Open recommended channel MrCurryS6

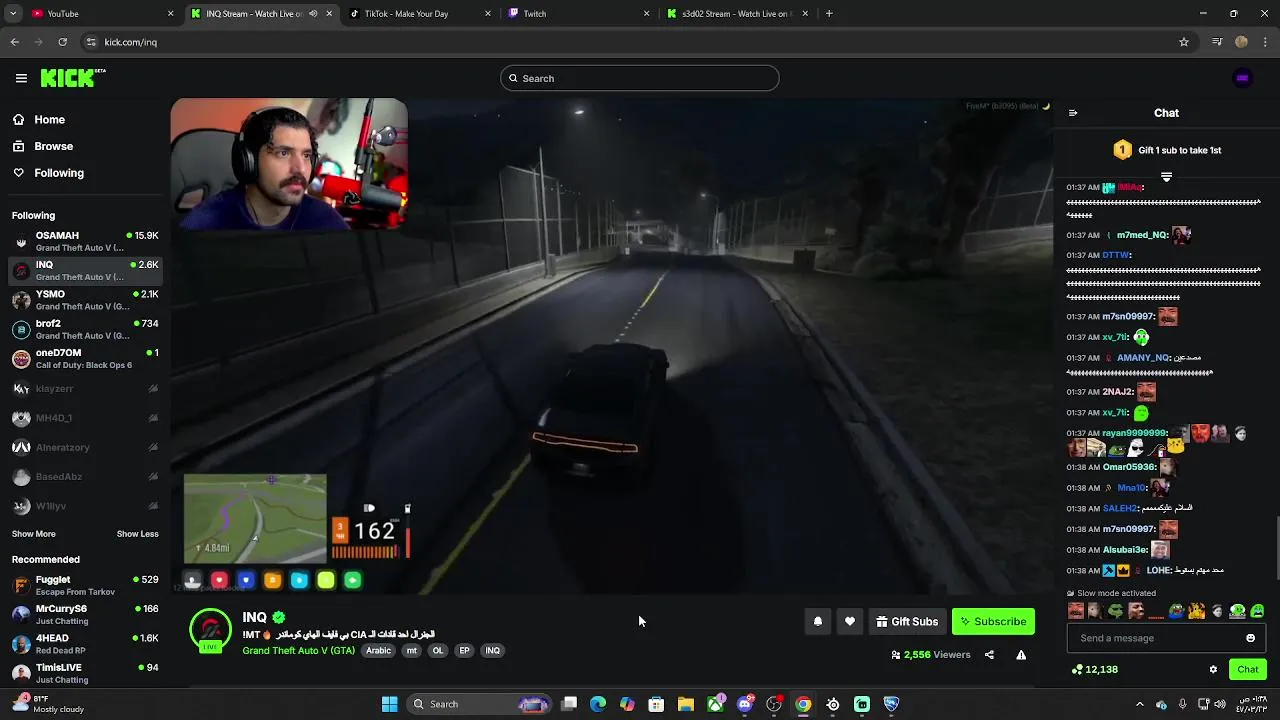(84, 614)
